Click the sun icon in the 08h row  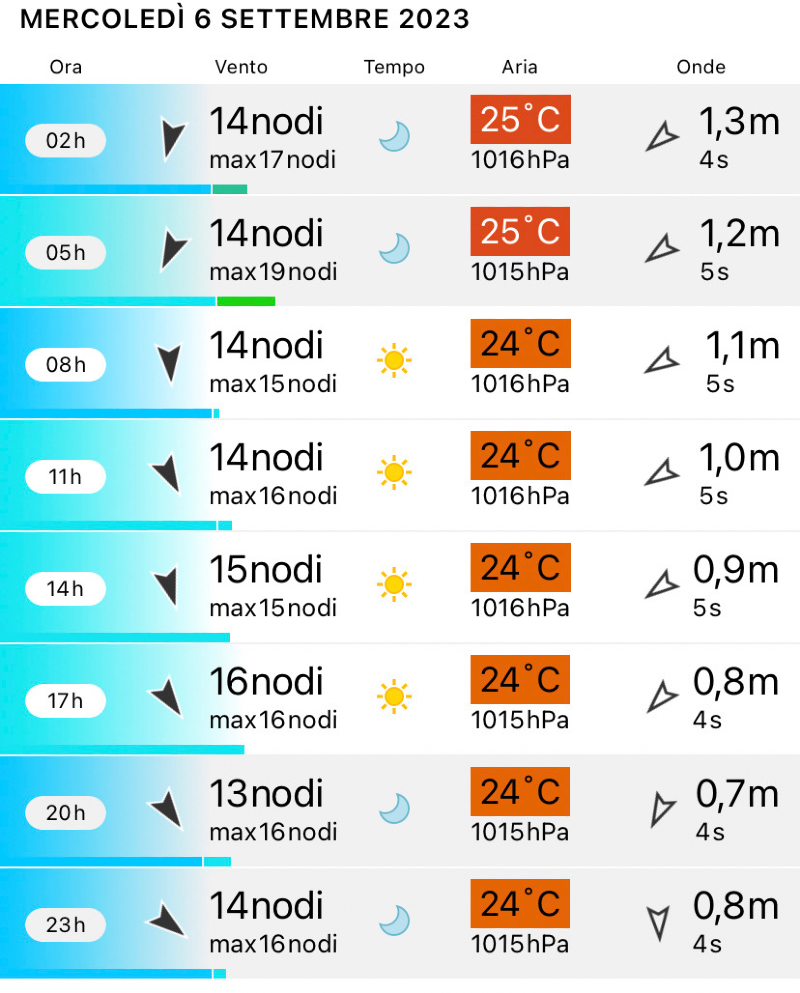coord(395,359)
